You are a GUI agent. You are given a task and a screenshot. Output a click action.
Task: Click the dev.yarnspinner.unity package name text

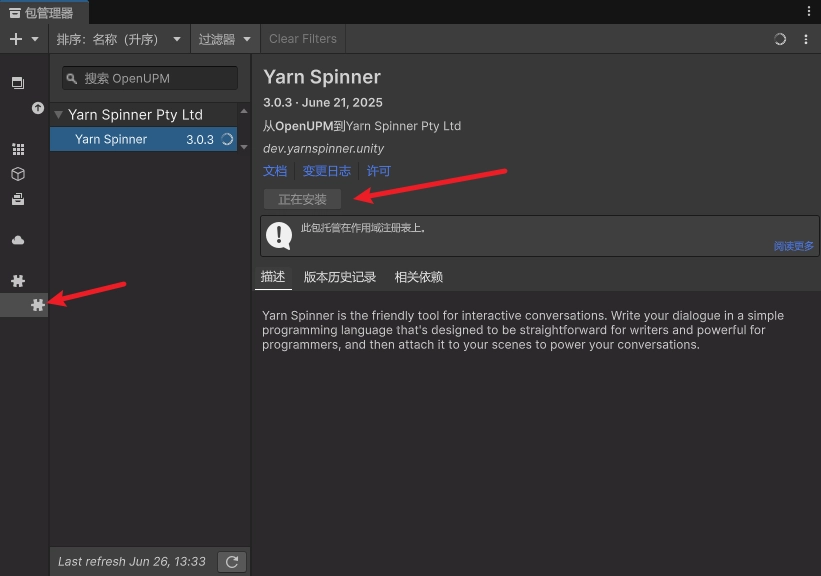[x=324, y=149]
